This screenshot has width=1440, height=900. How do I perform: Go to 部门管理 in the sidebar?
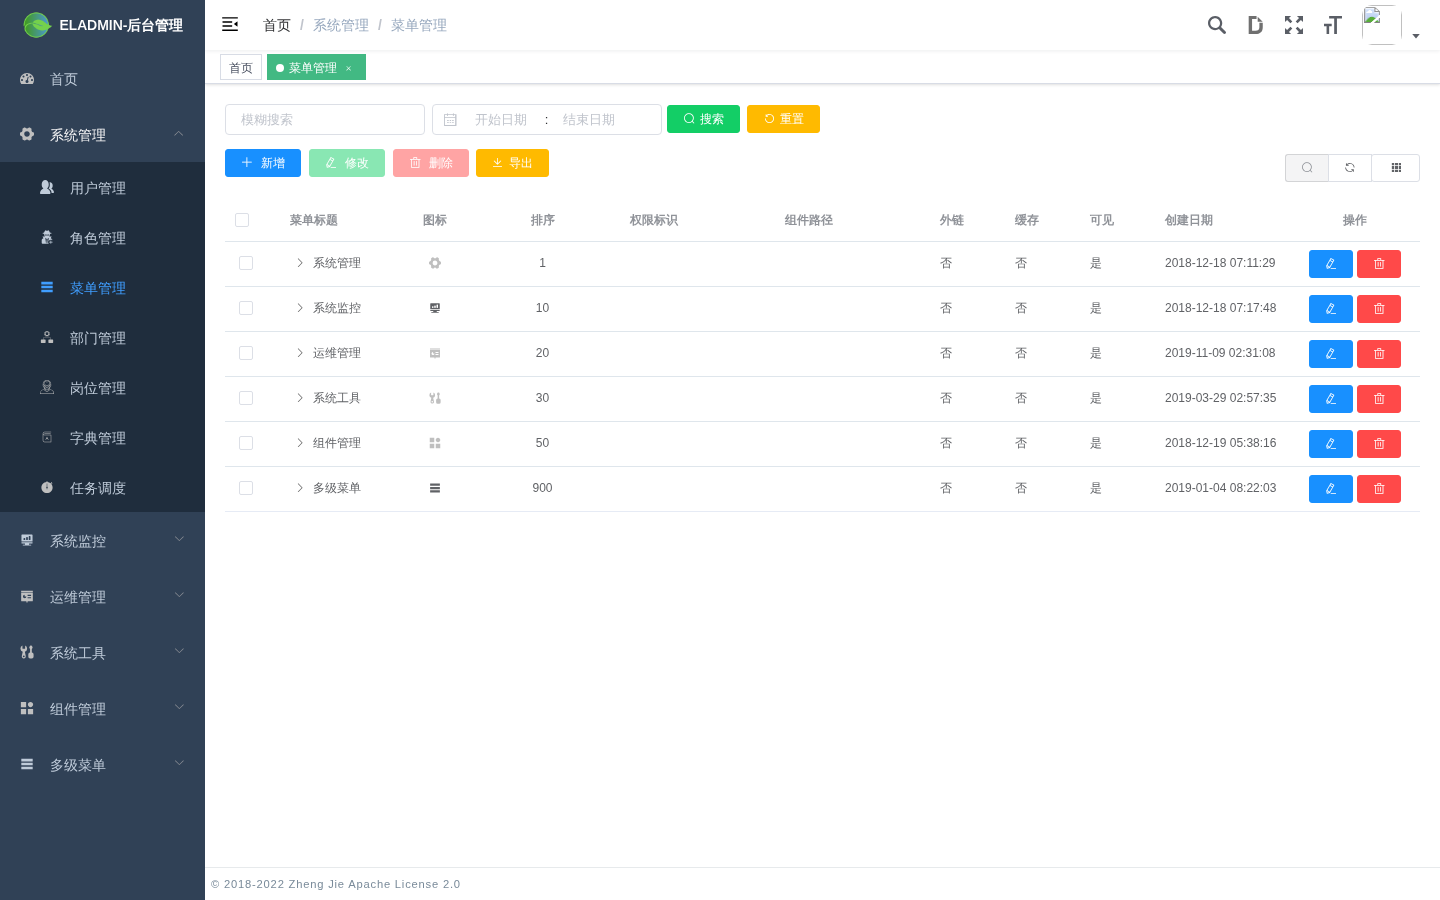(x=102, y=338)
